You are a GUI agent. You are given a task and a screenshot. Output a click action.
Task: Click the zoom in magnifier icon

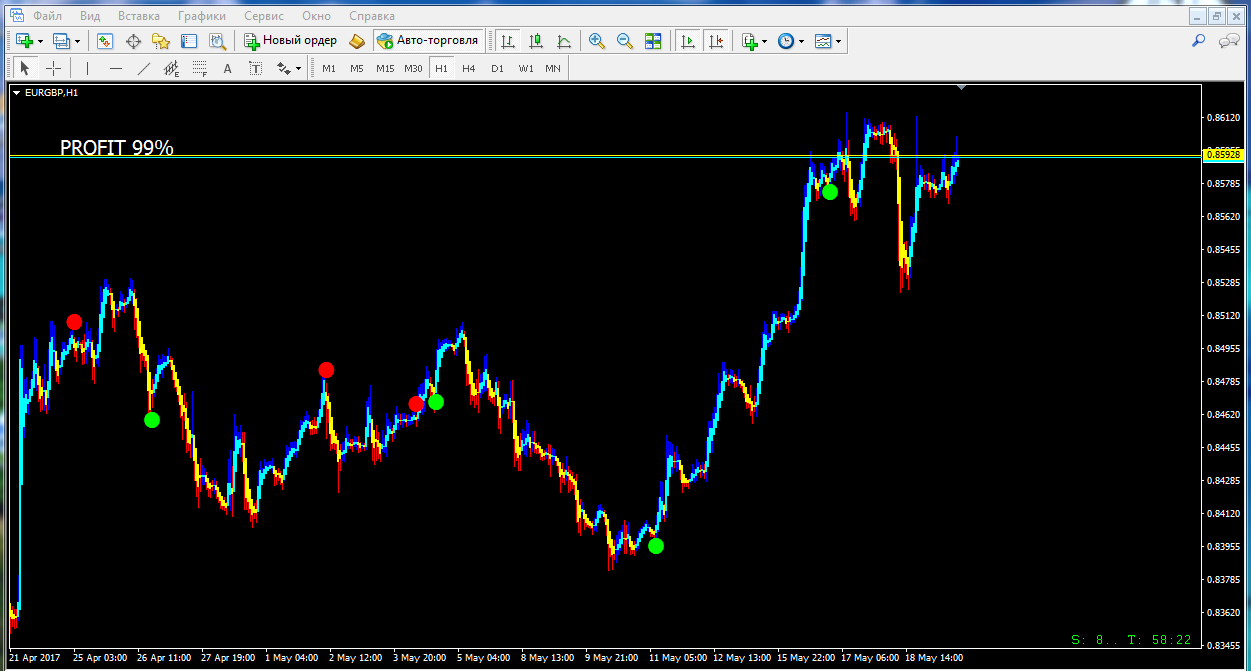click(597, 41)
